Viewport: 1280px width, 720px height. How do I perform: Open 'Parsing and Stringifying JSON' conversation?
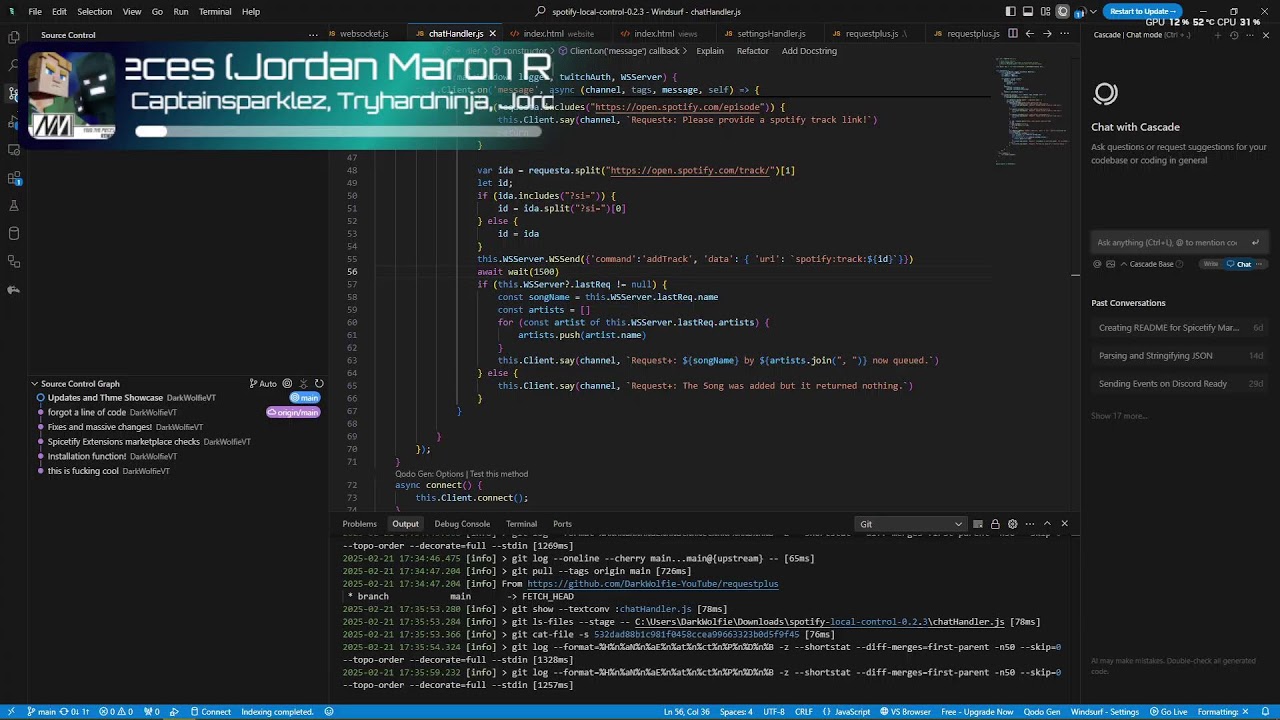click(x=1180, y=356)
